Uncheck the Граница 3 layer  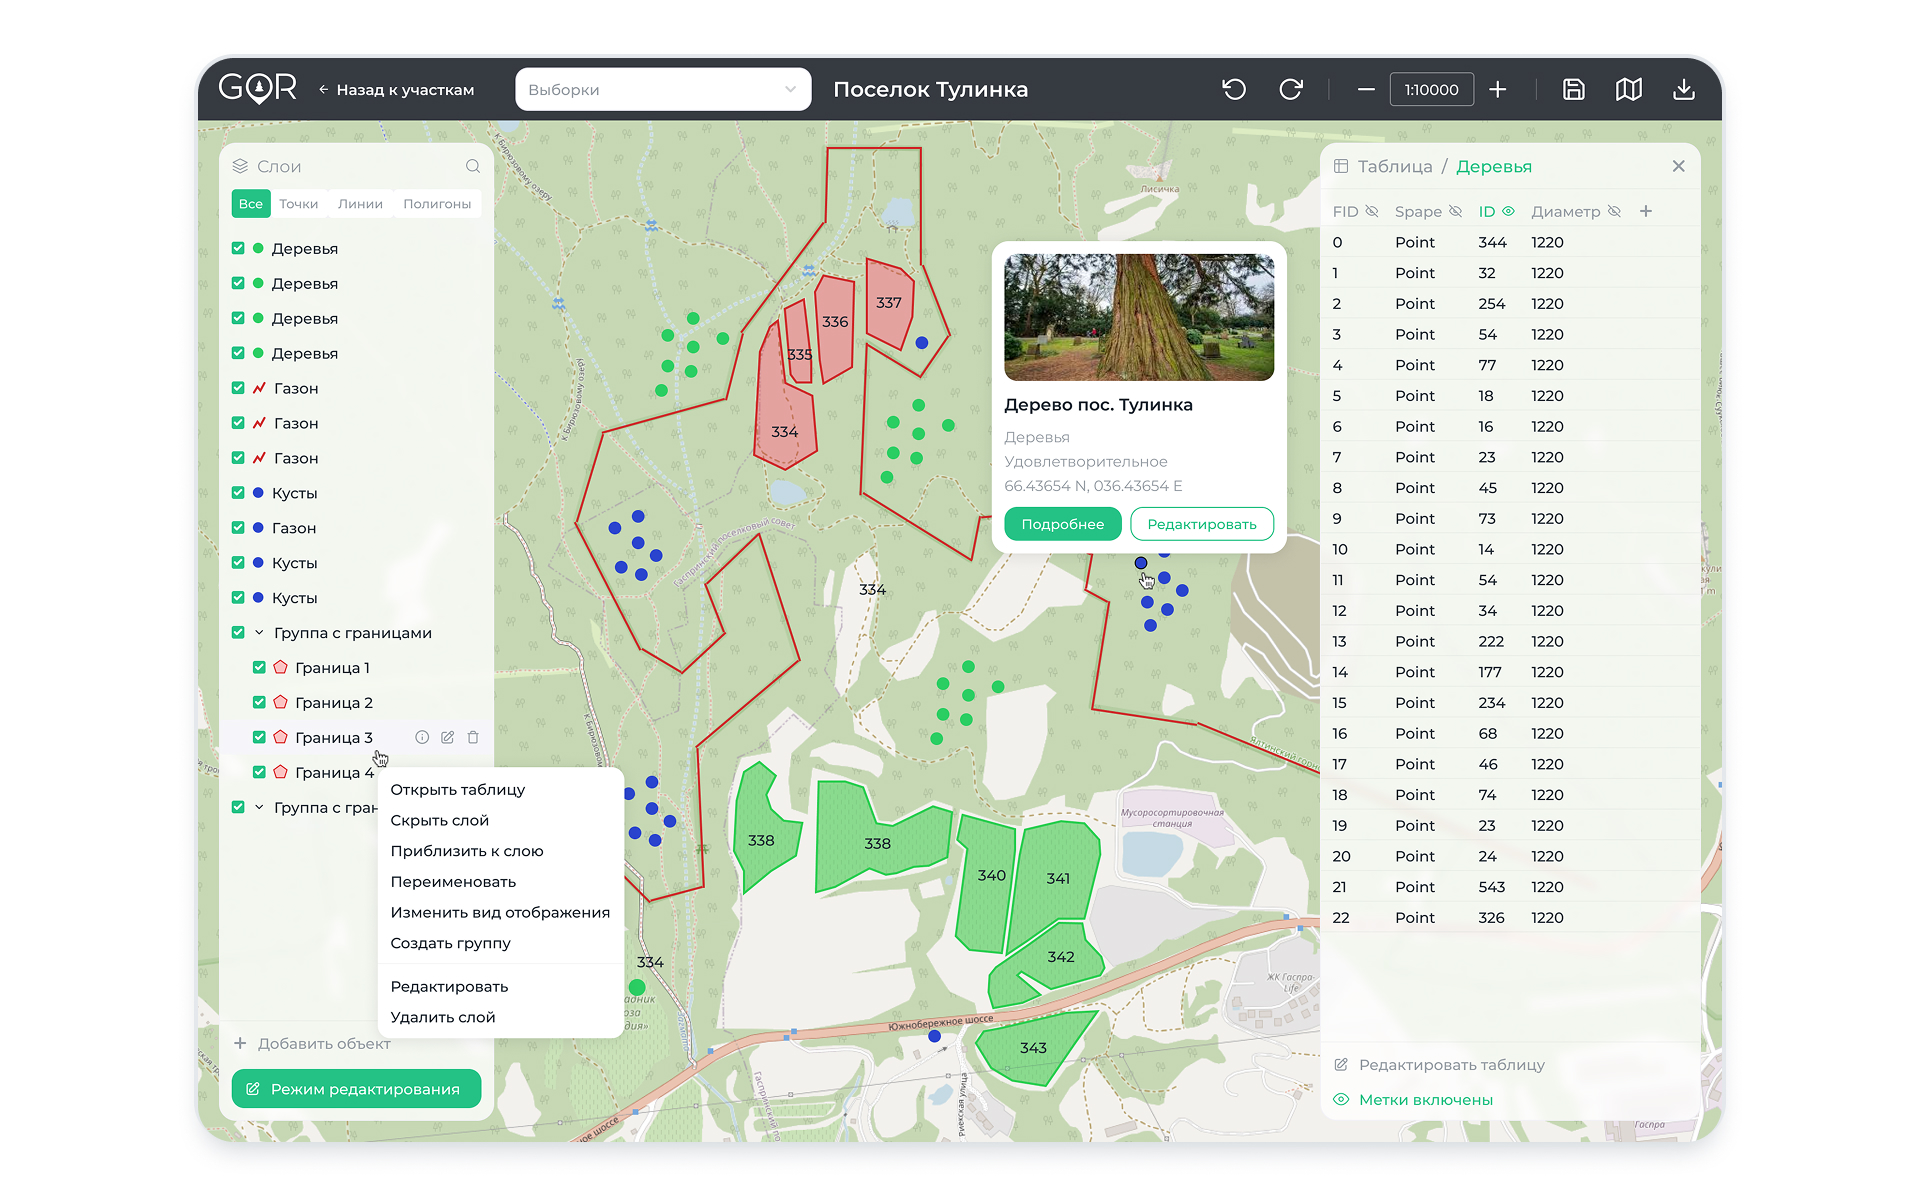(x=259, y=737)
